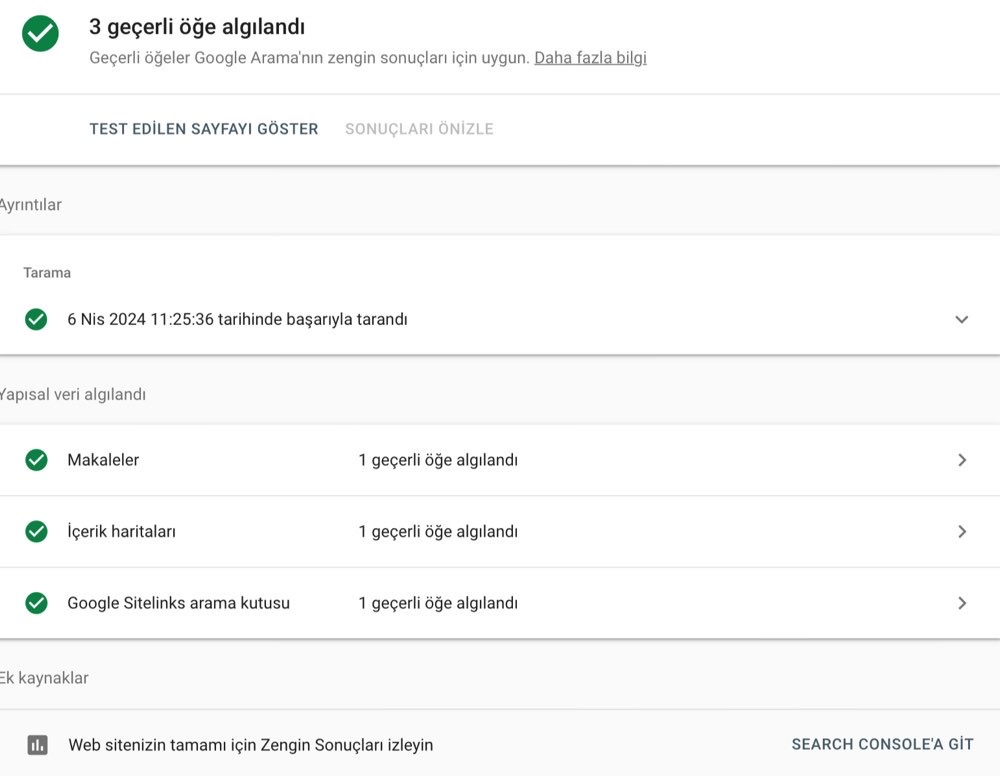Expand İçerik haritaları using its chevron
This screenshot has width=1000, height=776.
click(x=962, y=532)
